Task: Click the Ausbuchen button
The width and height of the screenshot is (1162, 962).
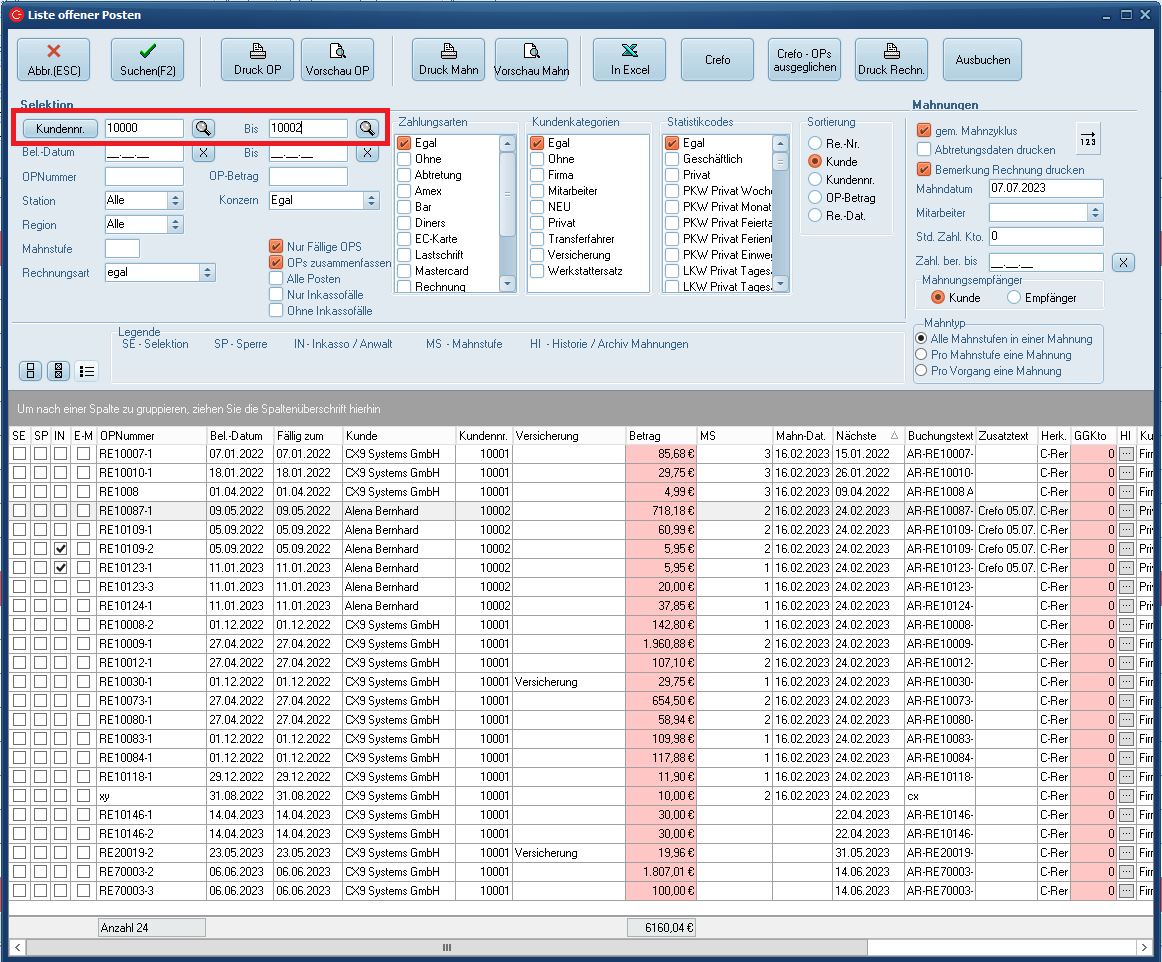Action: [x=982, y=60]
